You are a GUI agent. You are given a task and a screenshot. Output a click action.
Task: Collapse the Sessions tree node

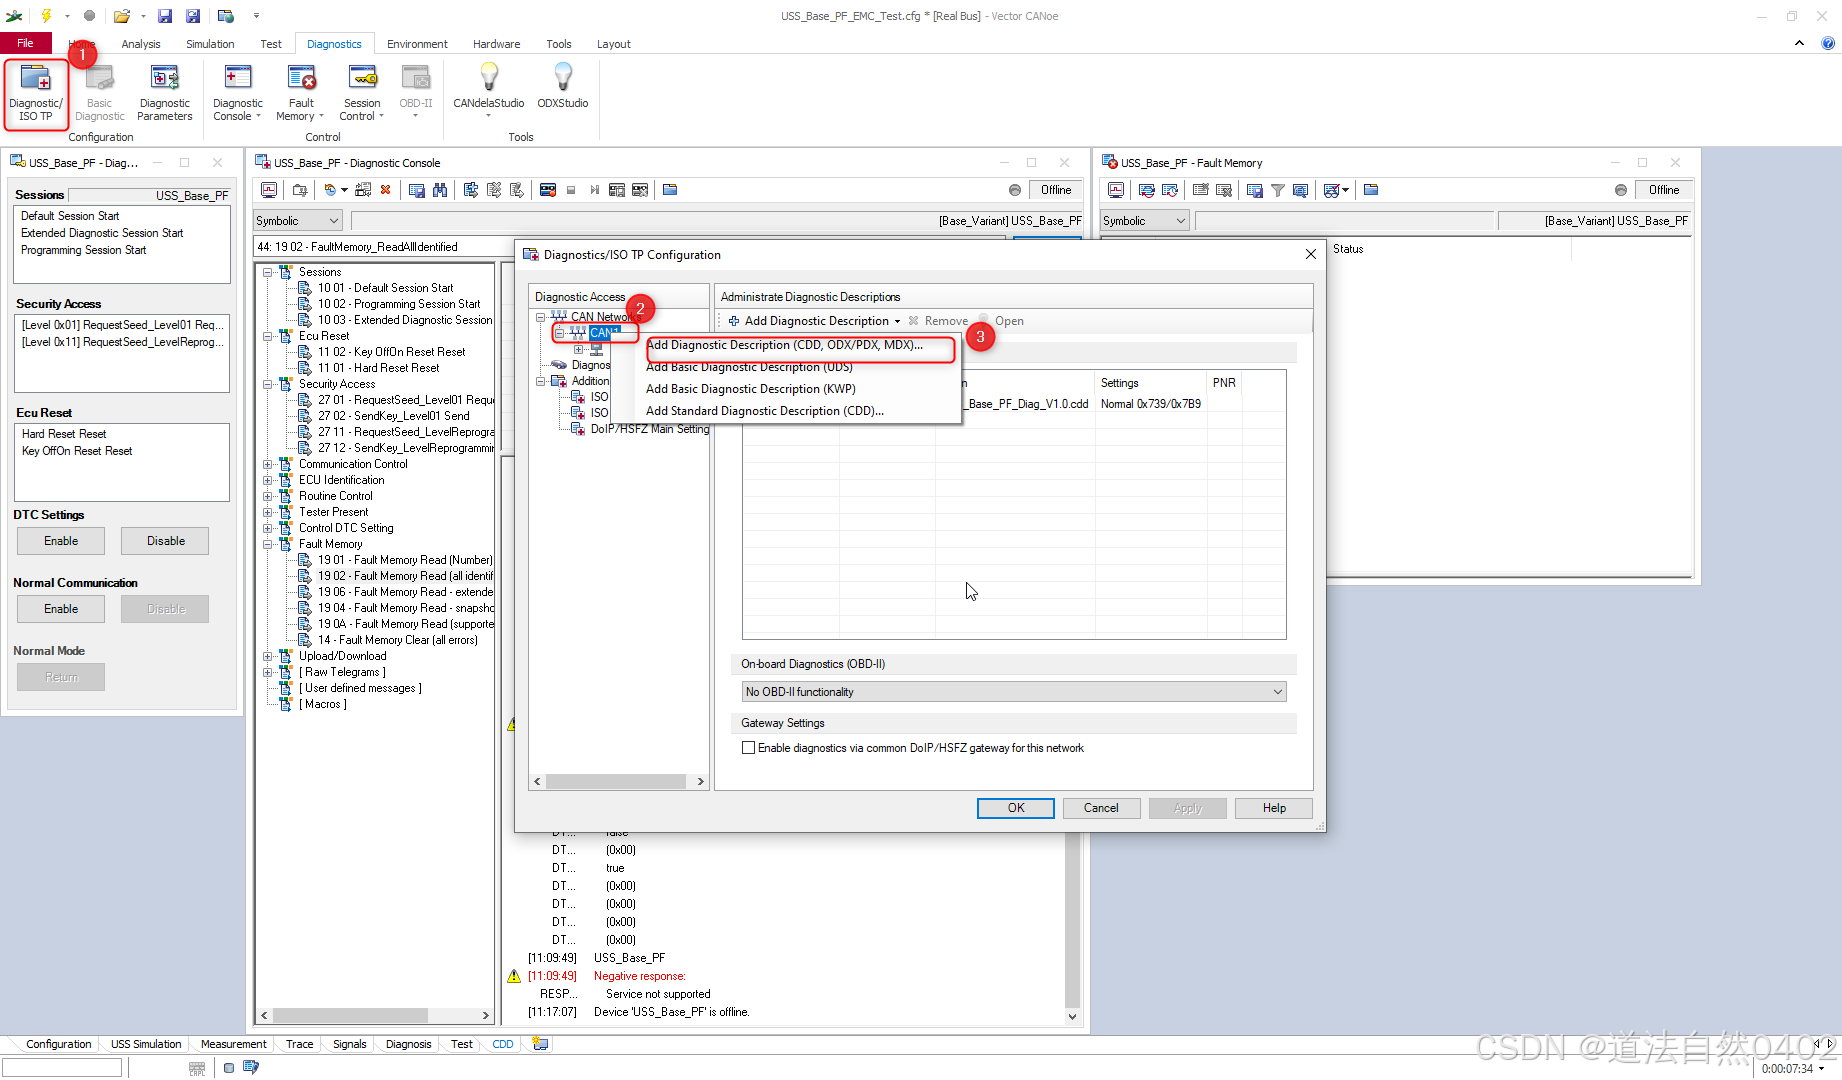coord(268,272)
